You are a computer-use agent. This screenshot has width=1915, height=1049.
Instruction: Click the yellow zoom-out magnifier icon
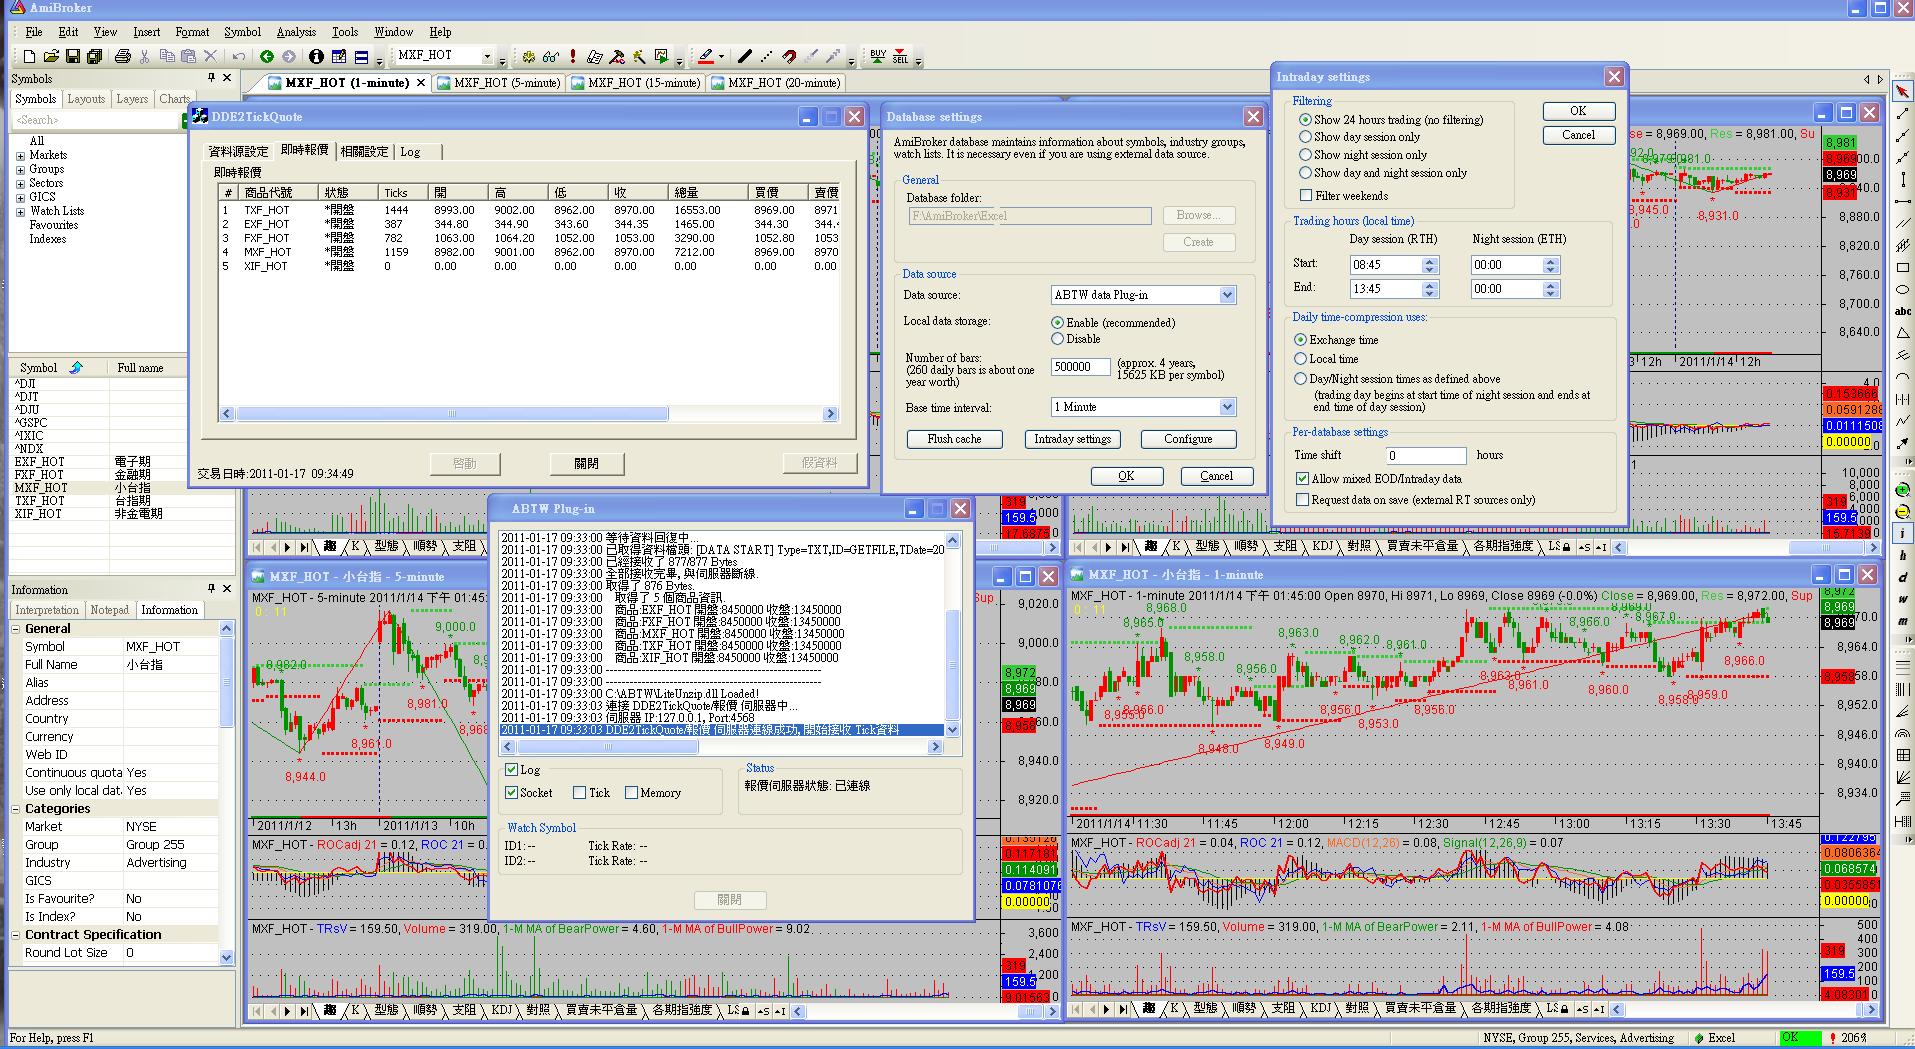pos(1903,512)
